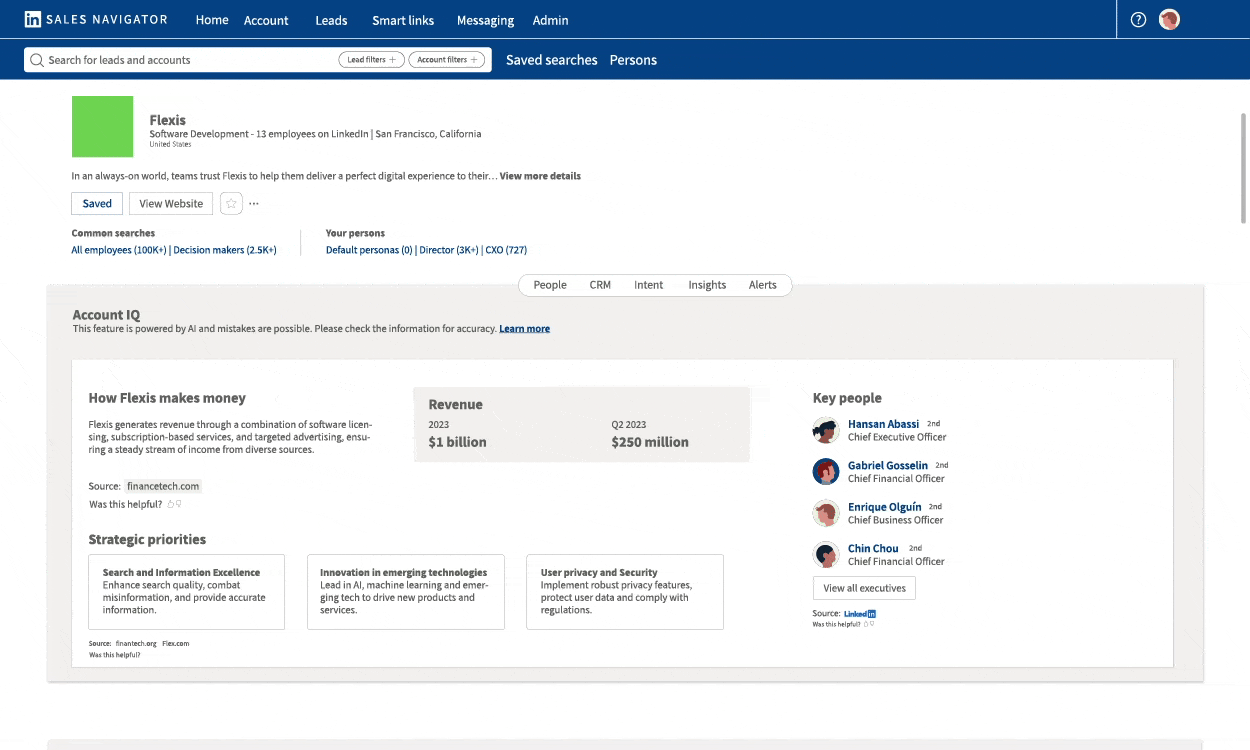Click the LinkedIn Sales Navigator logo
The height and width of the screenshot is (750, 1250).
click(x=96, y=19)
